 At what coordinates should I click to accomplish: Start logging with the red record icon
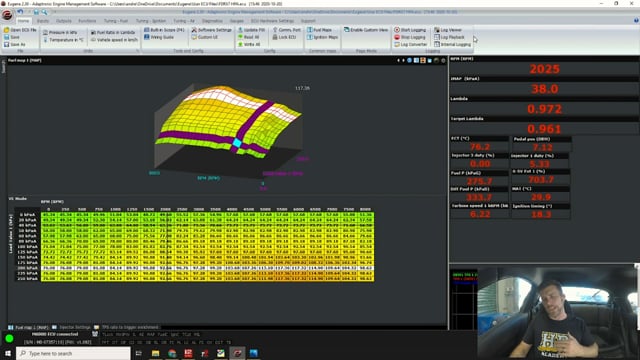click(397, 30)
